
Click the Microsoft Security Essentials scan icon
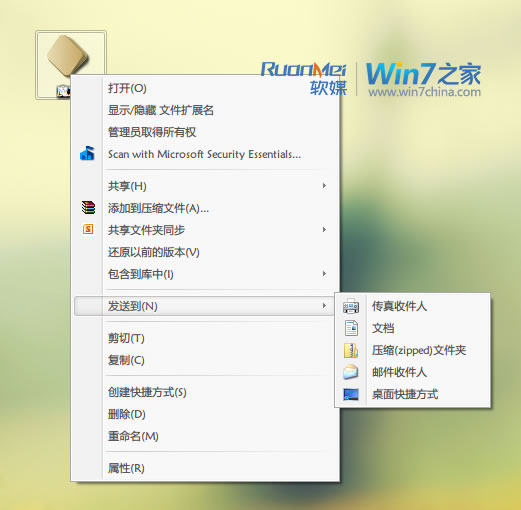(87, 154)
